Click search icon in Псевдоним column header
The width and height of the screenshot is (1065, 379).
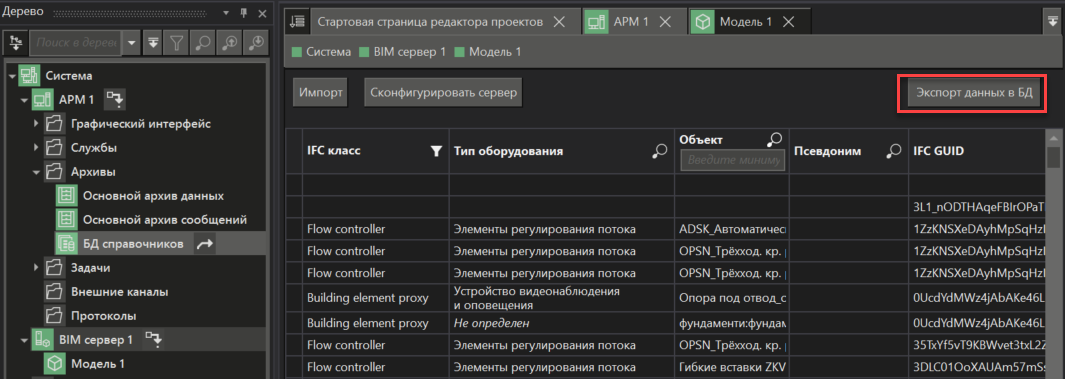pos(893,151)
